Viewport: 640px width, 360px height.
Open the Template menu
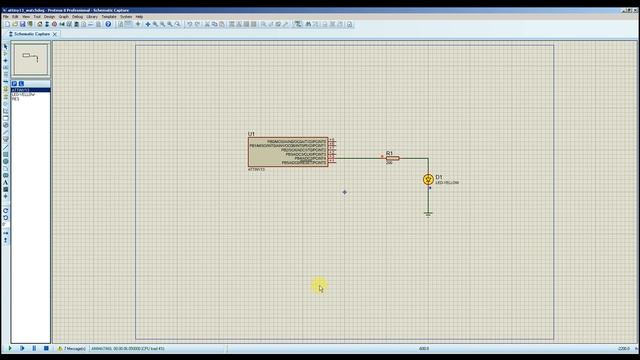pos(109,17)
